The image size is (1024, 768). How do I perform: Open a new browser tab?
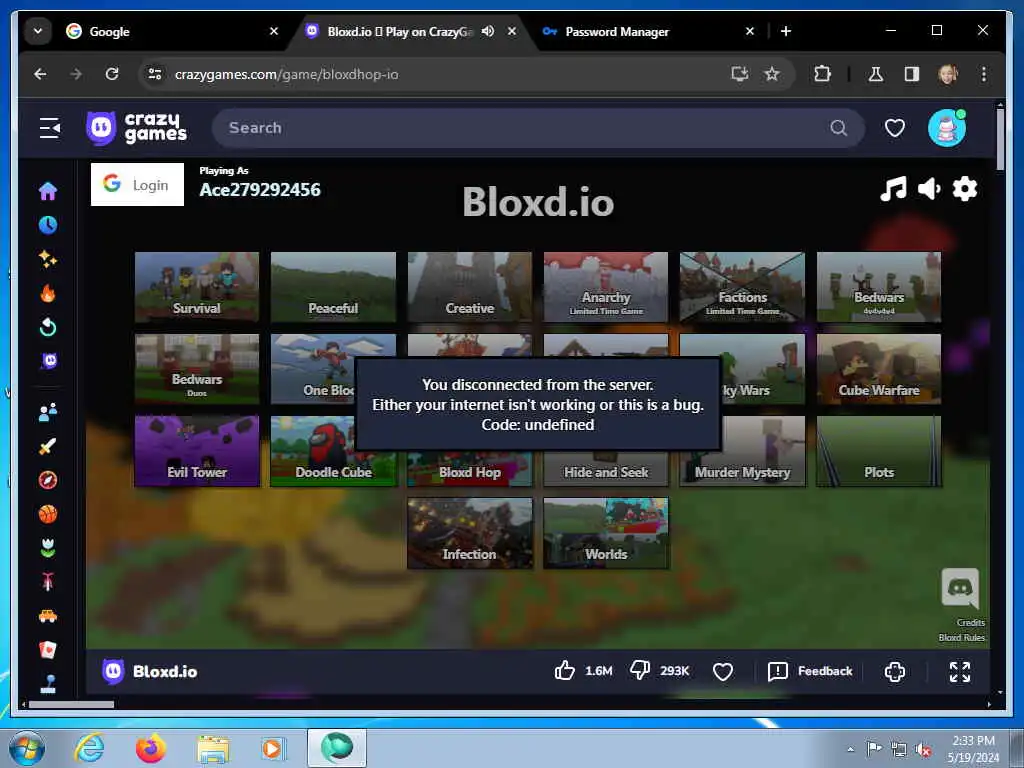coord(786,31)
